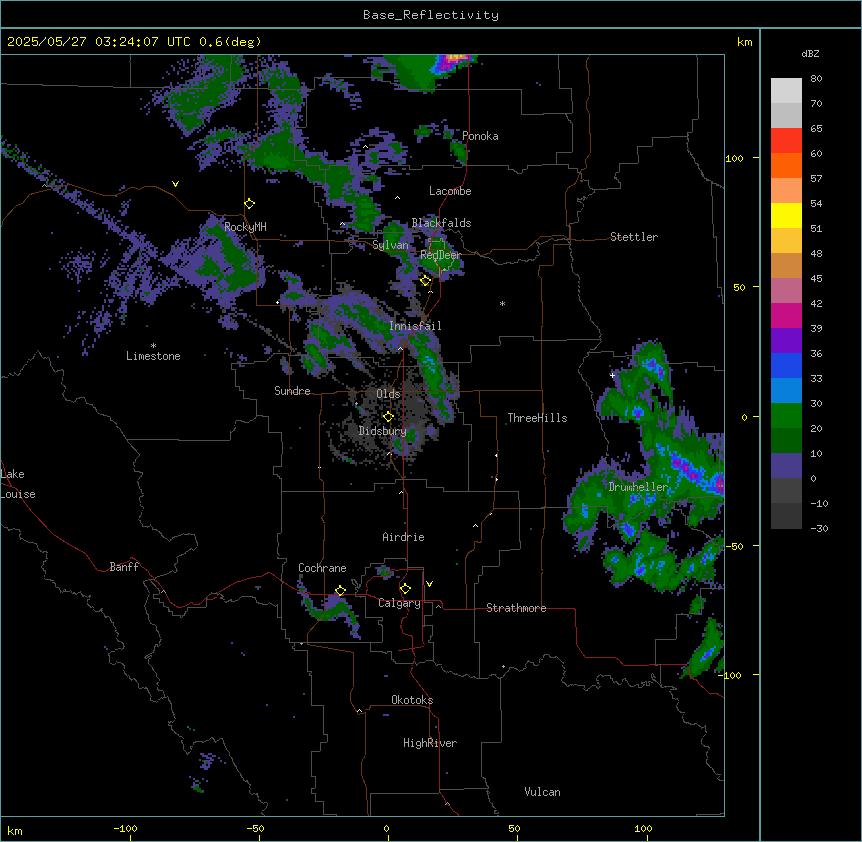The image size is (862, 842).
Task: Click the Sundre town label
Action: 292,391
